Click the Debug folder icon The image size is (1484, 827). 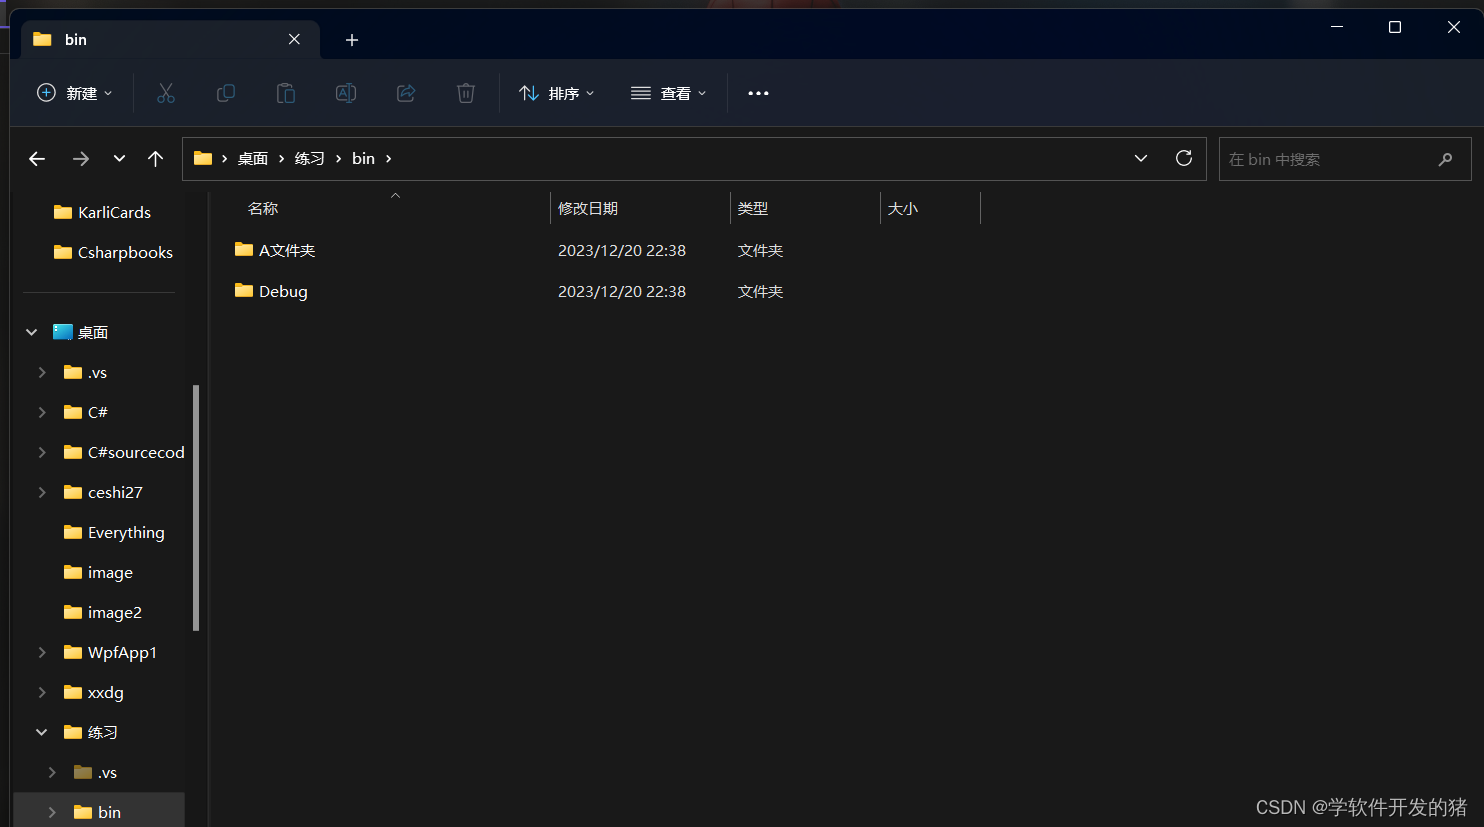[x=244, y=290]
